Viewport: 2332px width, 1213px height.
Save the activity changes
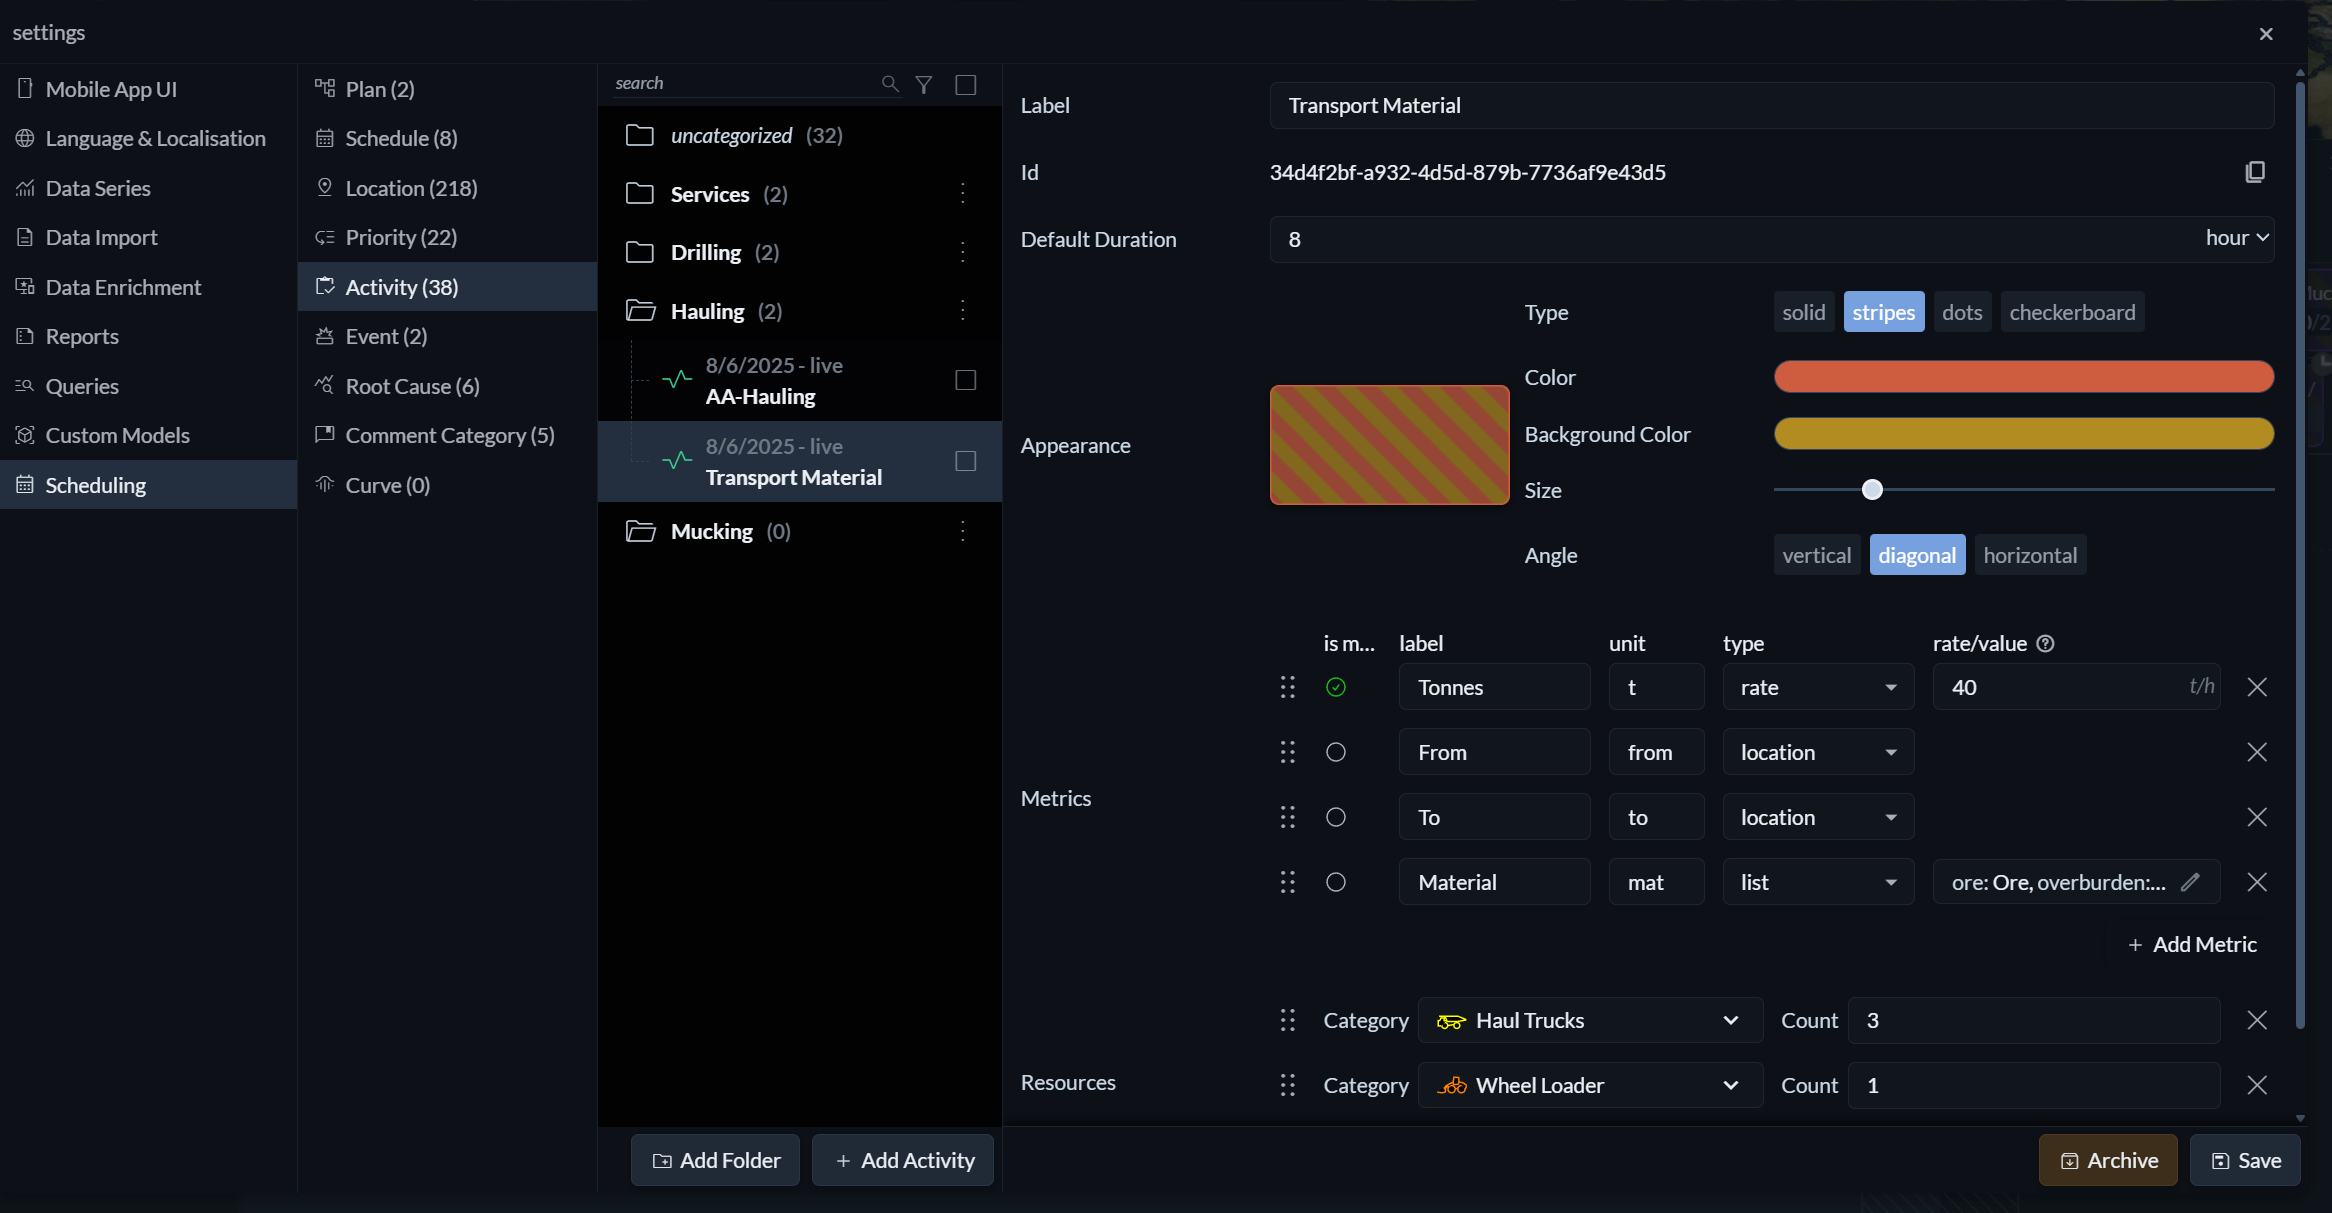coord(2245,1160)
